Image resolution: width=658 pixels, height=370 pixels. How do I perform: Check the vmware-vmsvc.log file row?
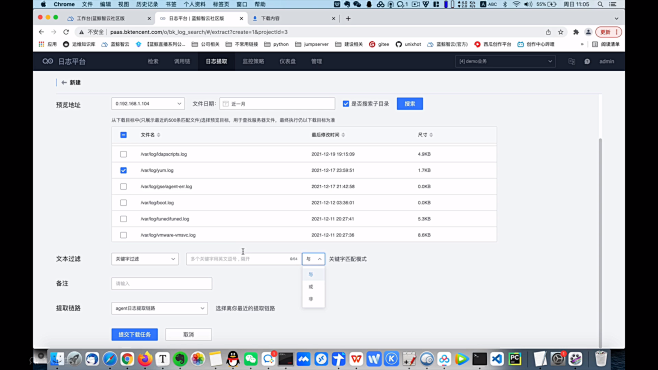point(123,235)
